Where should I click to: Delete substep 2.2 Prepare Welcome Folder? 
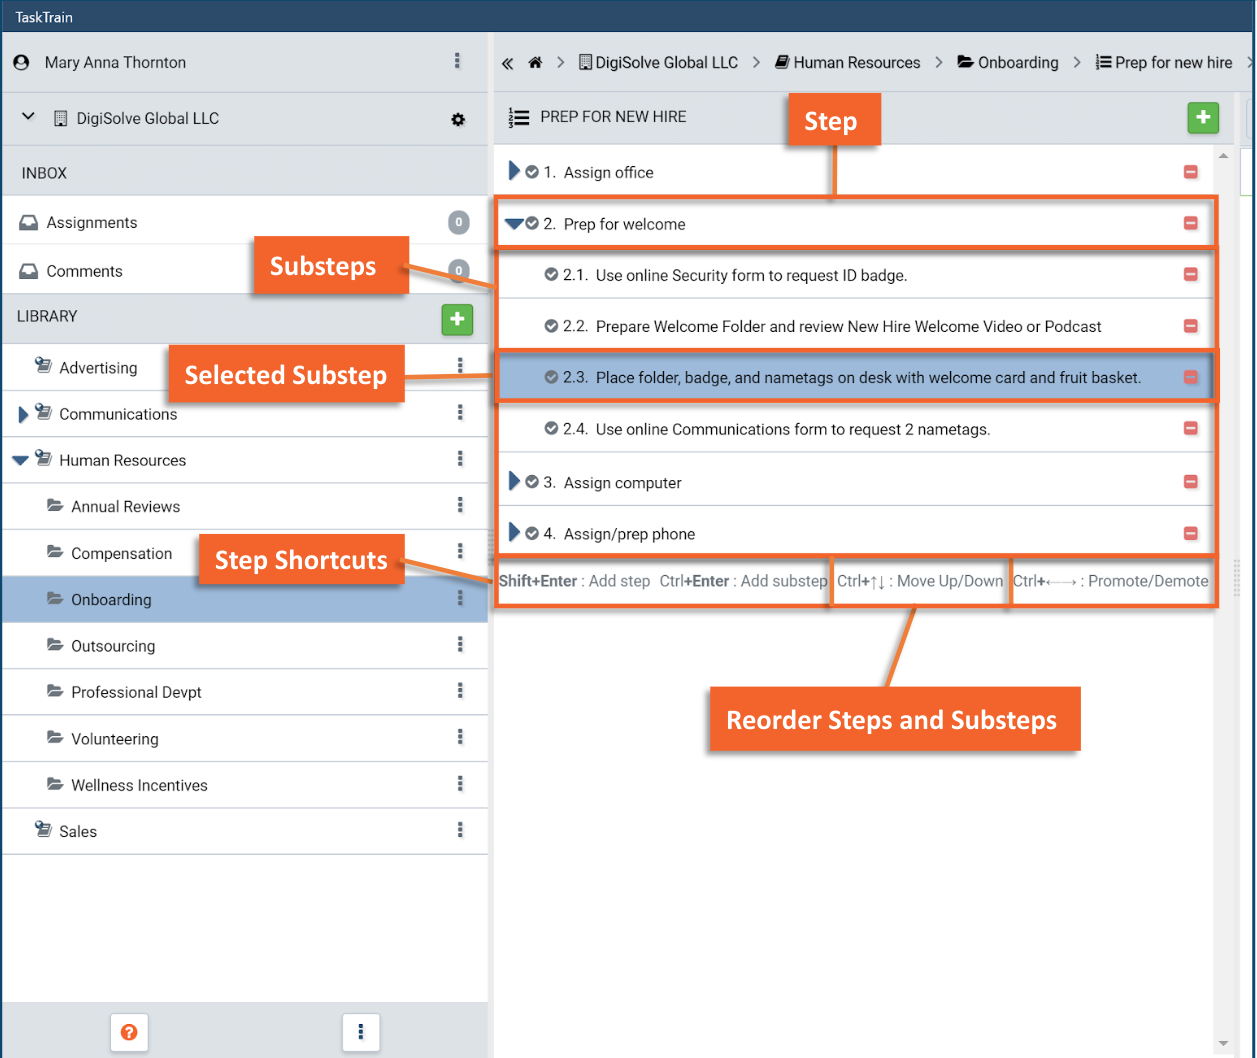(x=1190, y=326)
